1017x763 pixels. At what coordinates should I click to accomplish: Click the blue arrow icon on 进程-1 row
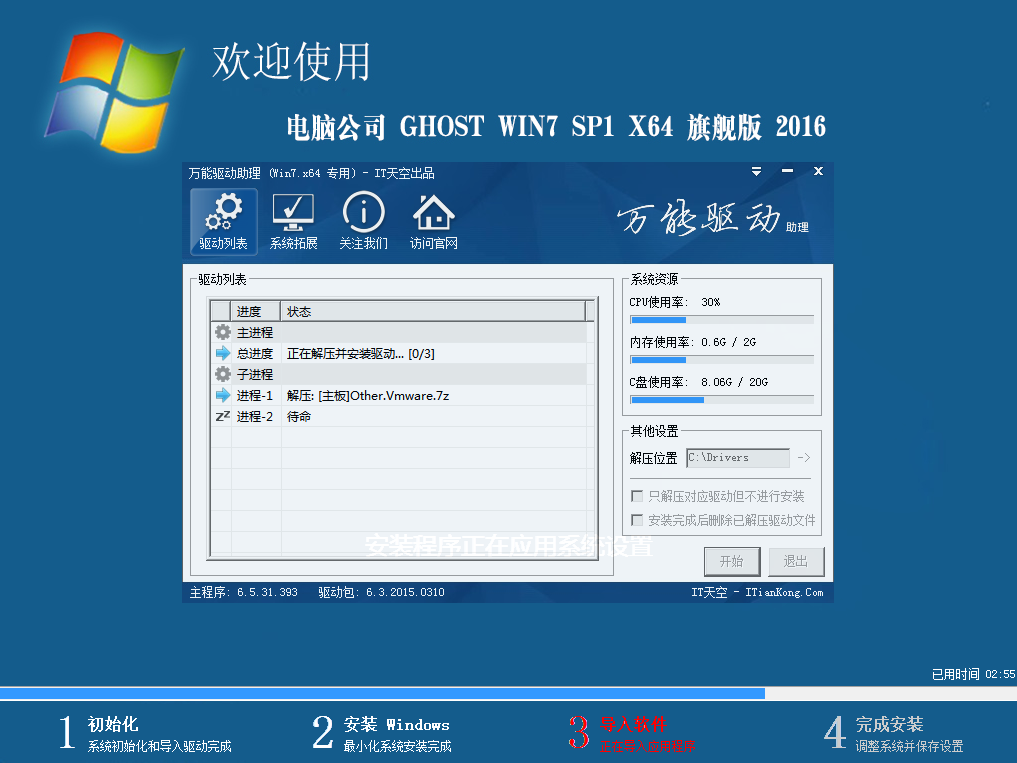coord(222,395)
